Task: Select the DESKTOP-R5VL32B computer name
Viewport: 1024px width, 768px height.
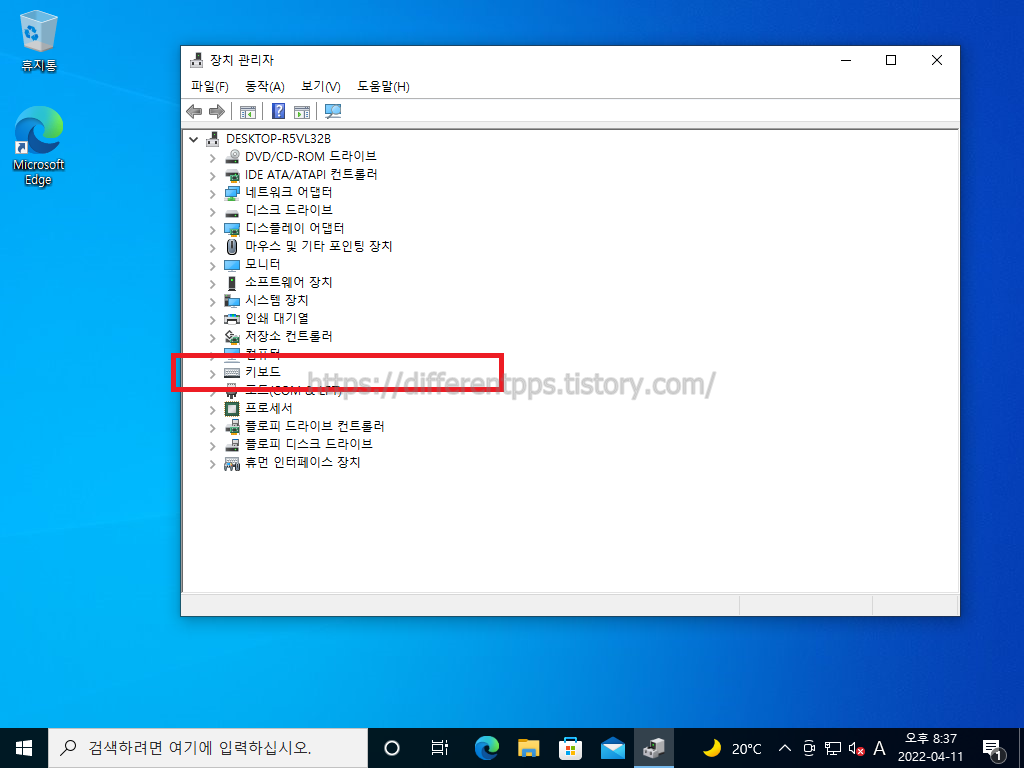Action: pos(278,138)
